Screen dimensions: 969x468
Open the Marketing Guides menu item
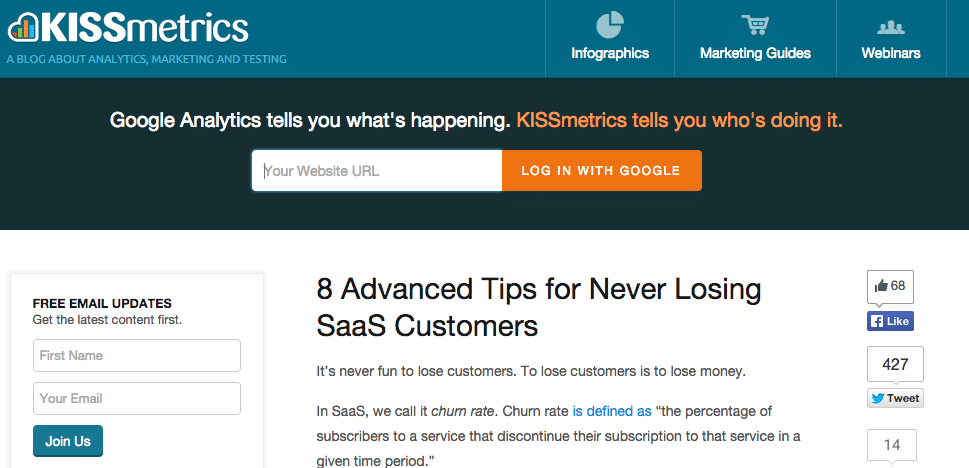pyautogui.click(x=755, y=53)
